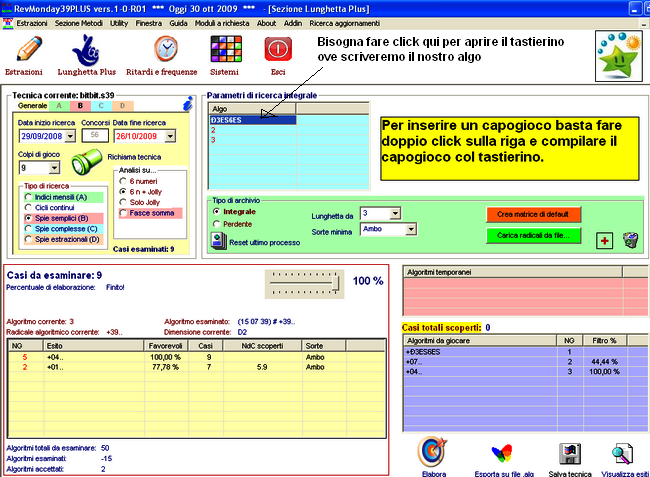Open Ritardi e frequenze clock icon
The width and height of the screenshot is (650, 477).
pos(166,49)
